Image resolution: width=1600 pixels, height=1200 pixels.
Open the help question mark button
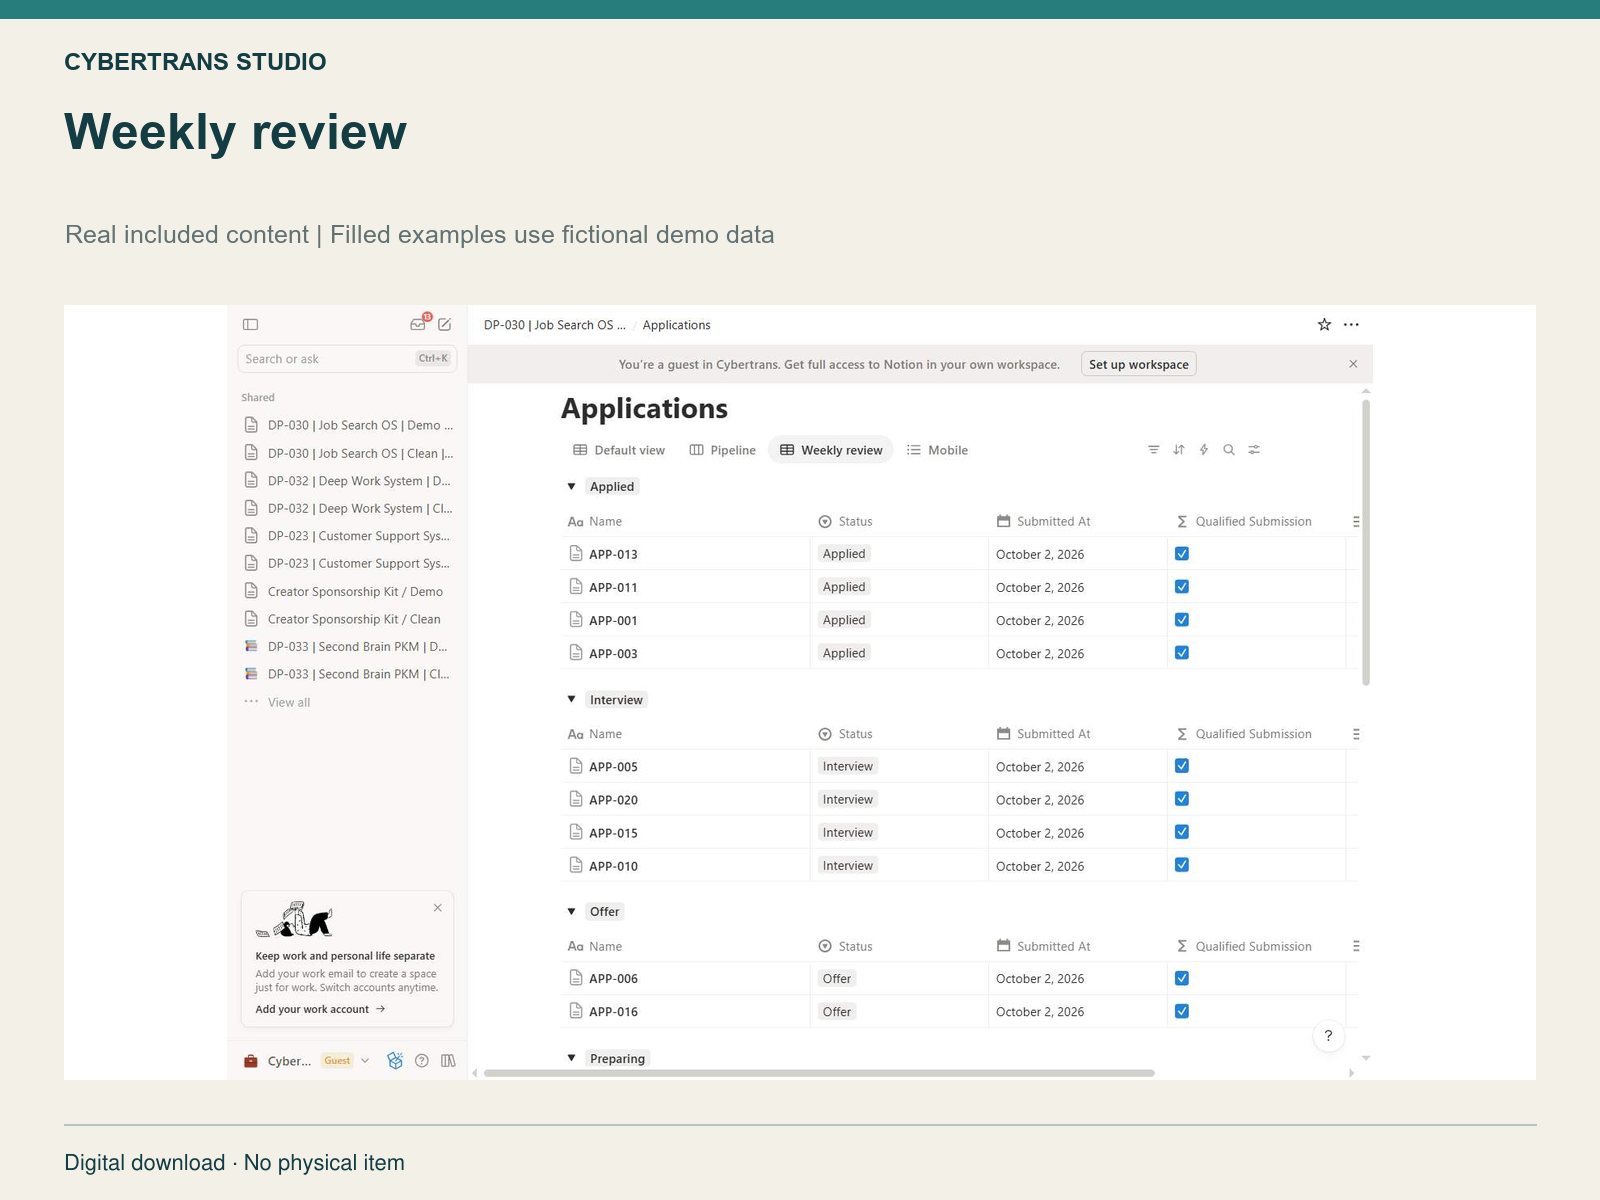pos(1328,1036)
